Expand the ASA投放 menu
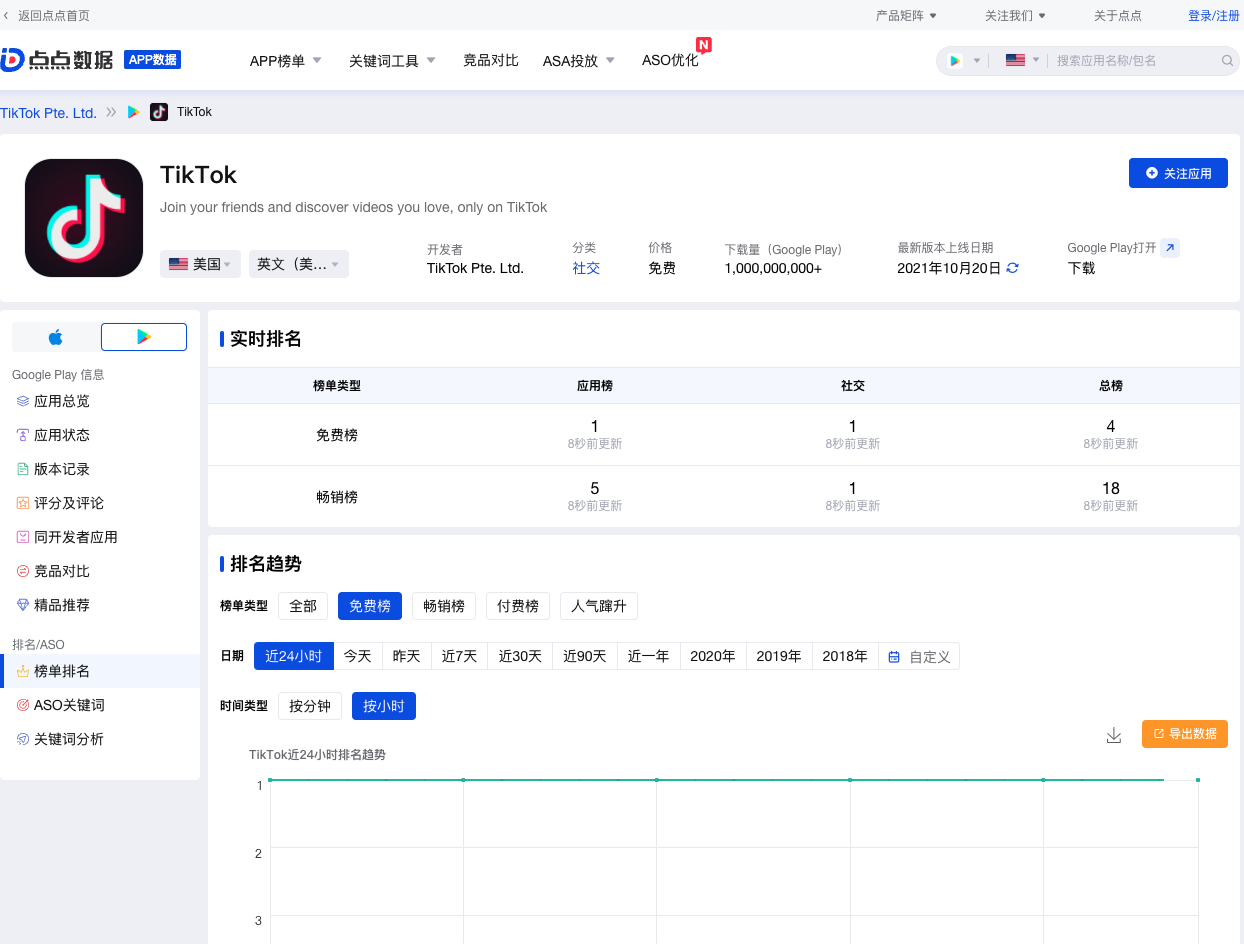Screen dimensions: 1244x944 579,61
